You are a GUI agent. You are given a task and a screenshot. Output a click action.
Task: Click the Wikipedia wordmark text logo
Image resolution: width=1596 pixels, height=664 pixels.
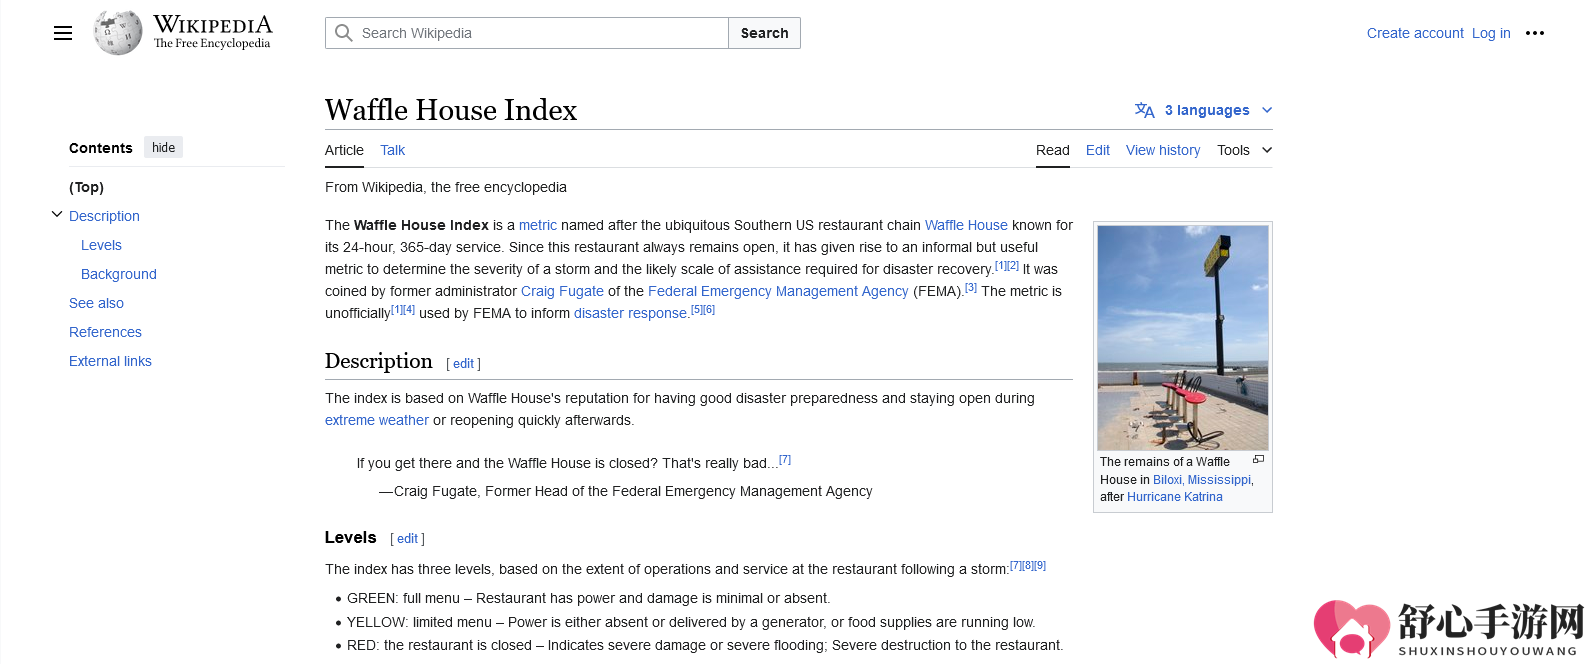click(x=212, y=31)
